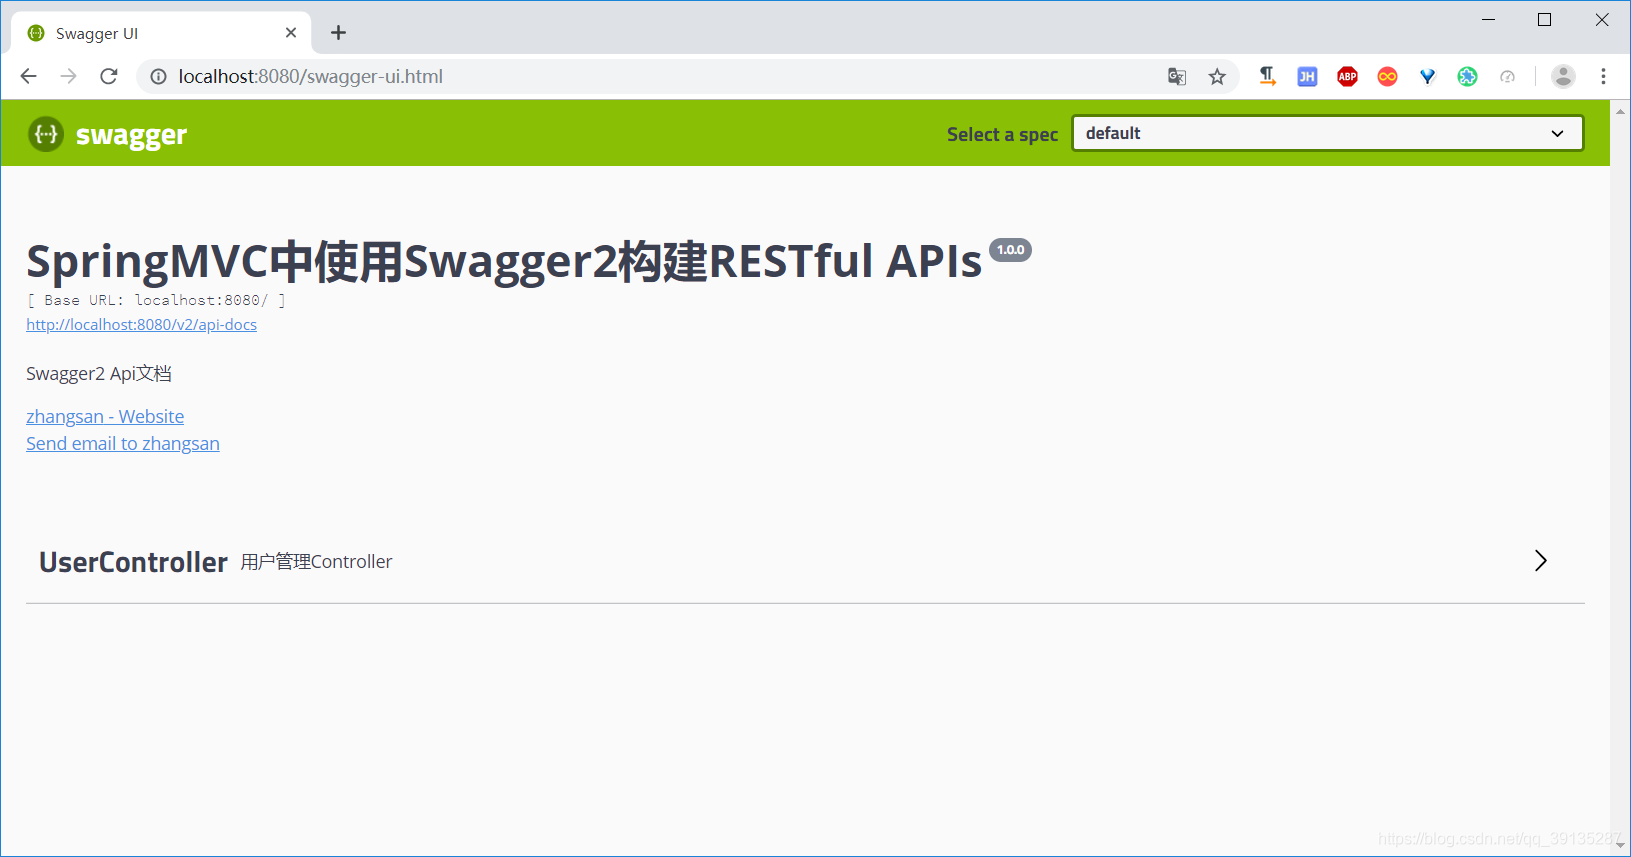Open the api-docs link

click(141, 325)
